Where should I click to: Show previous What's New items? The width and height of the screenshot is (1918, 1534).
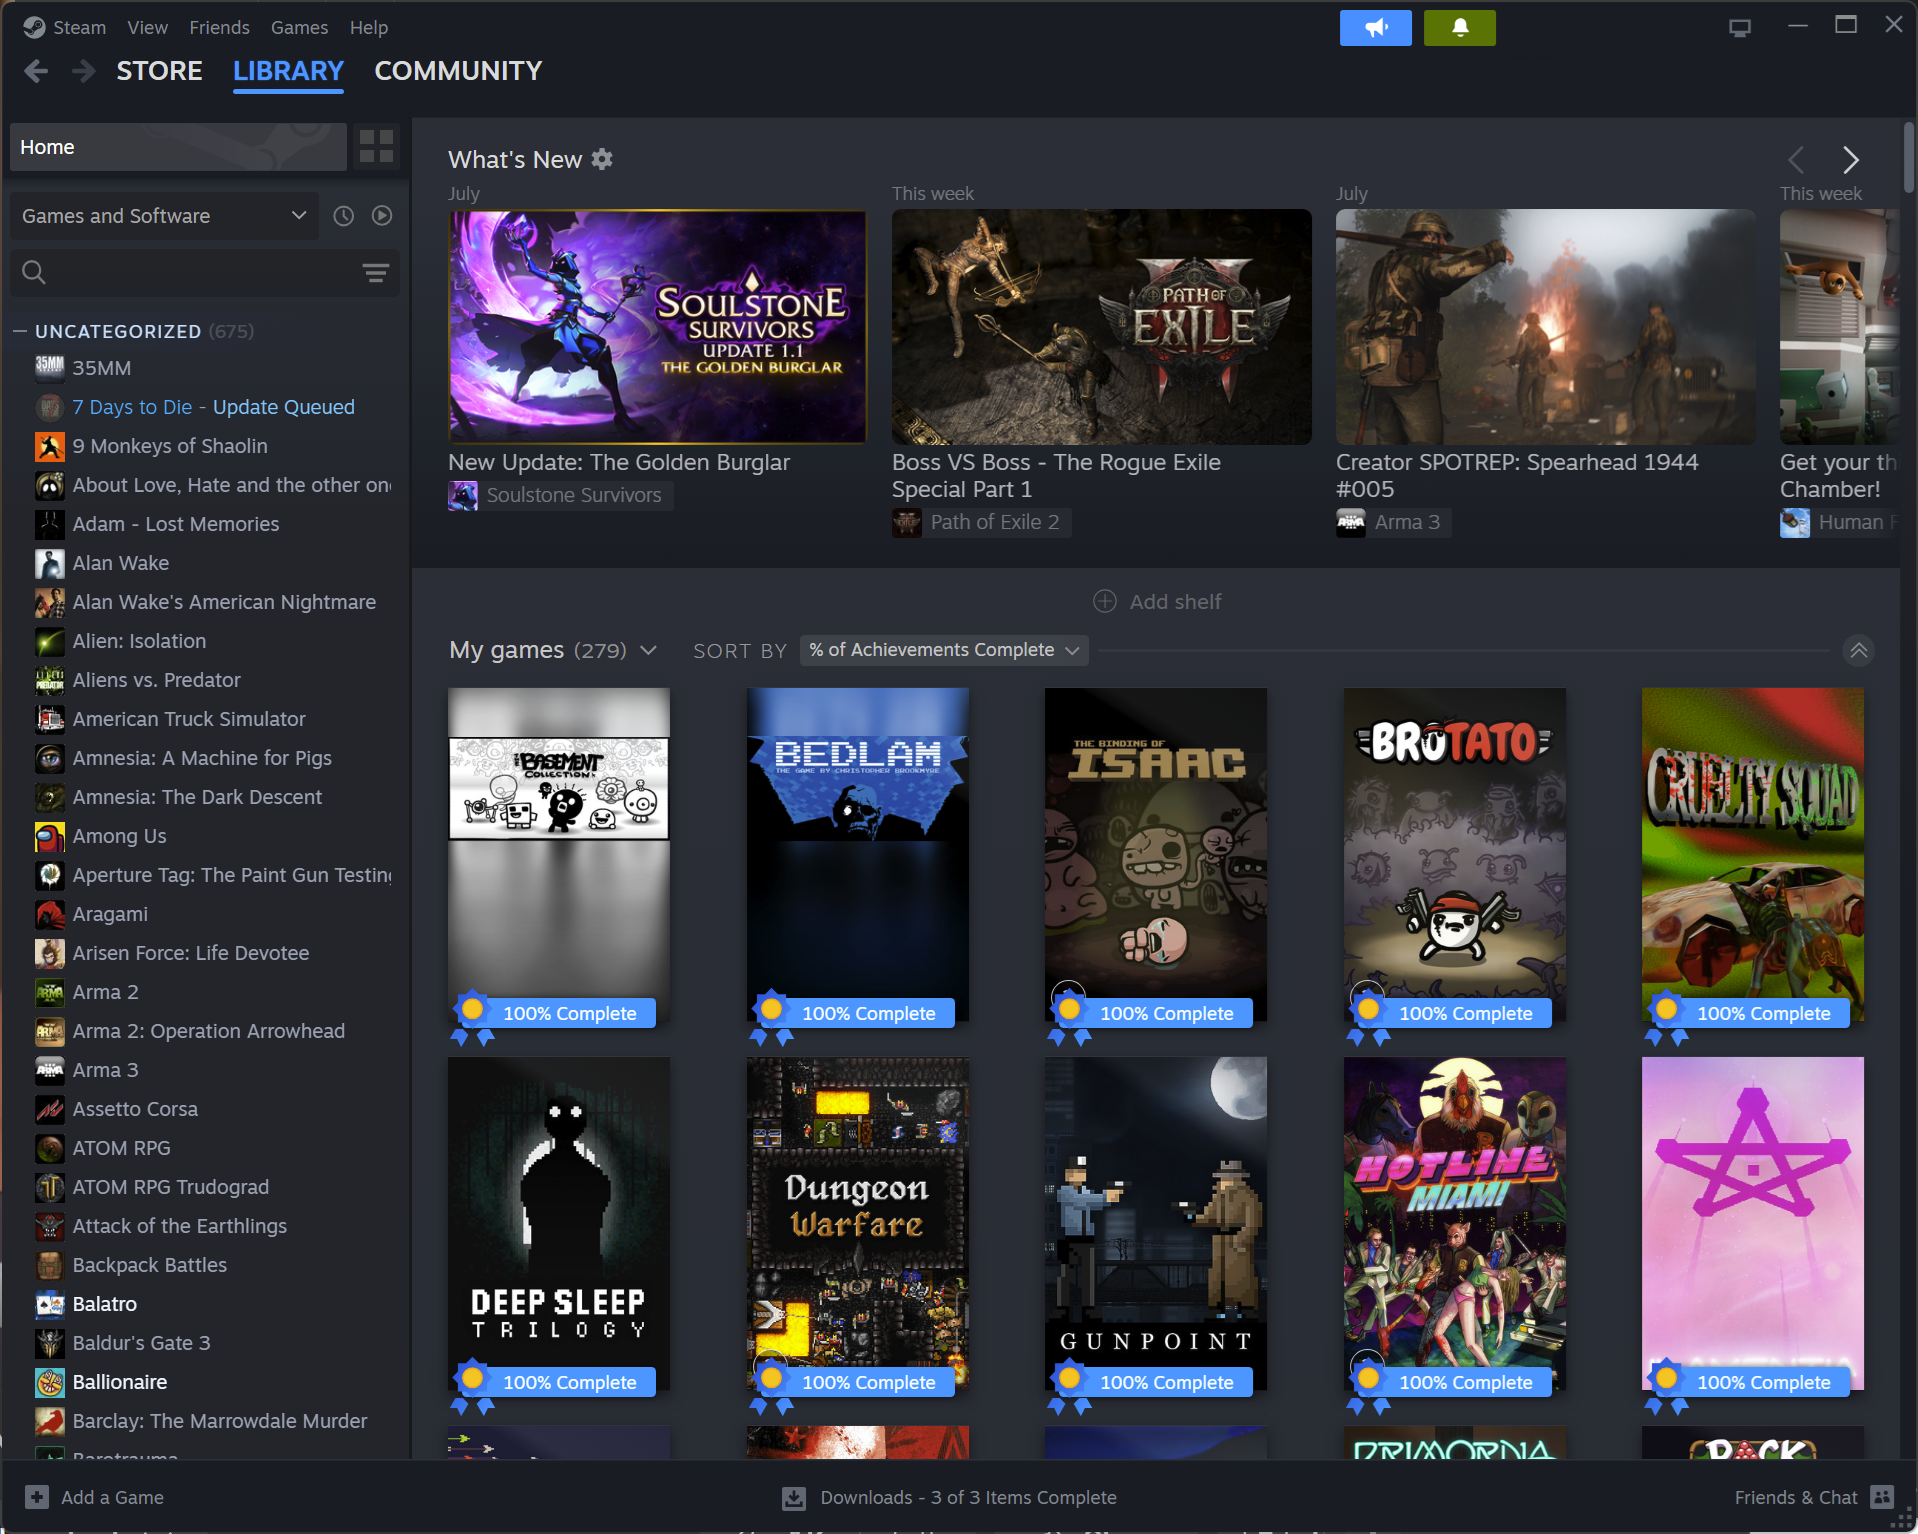pos(1797,160)
